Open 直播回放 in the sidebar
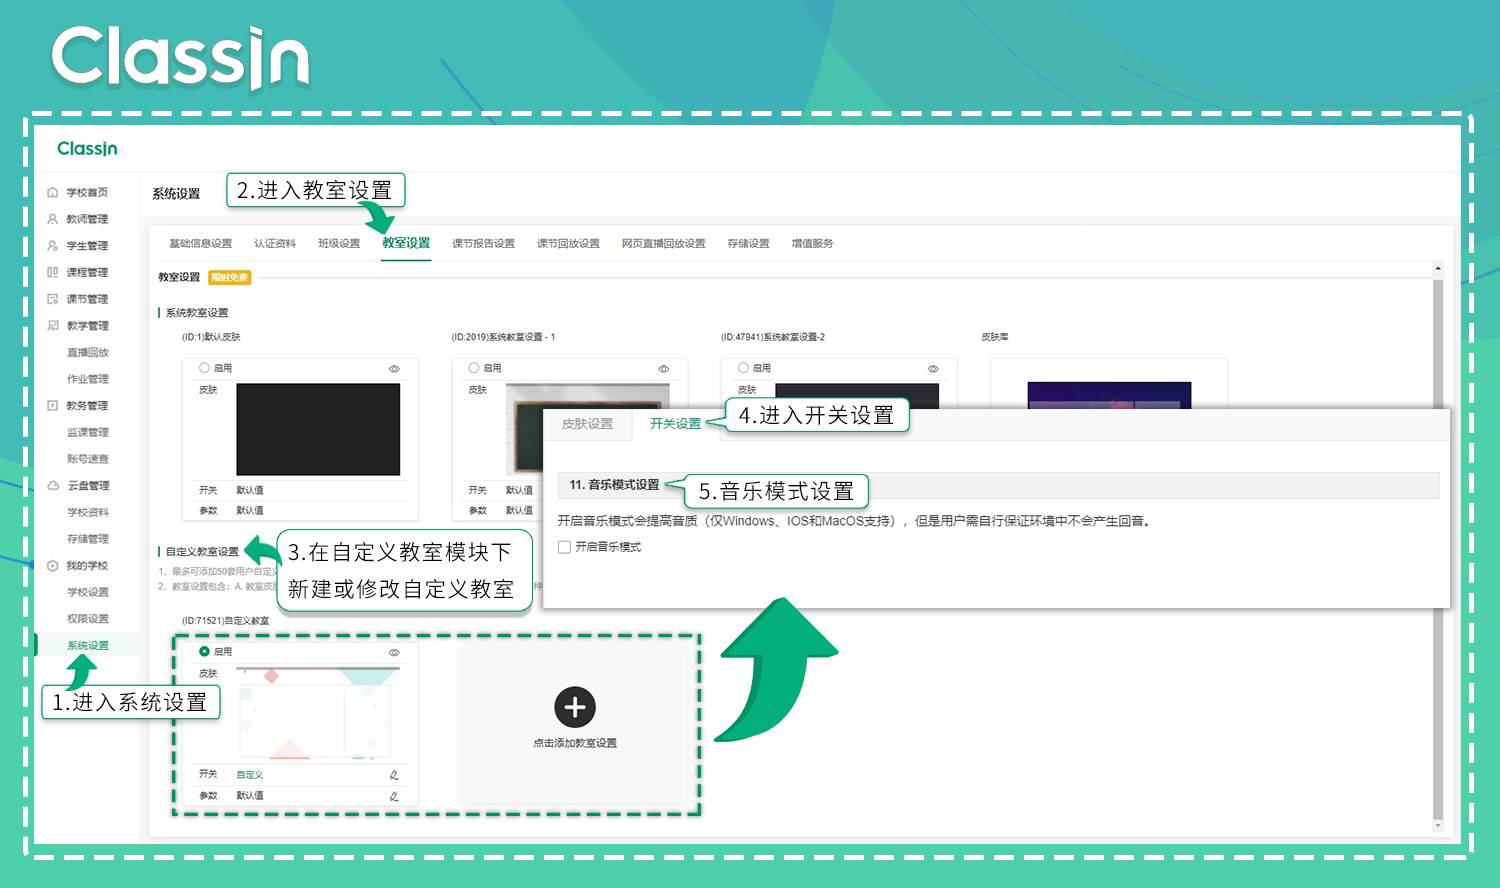The height and width of the screenshot is (888, 1500). click(x=88, y=352)
